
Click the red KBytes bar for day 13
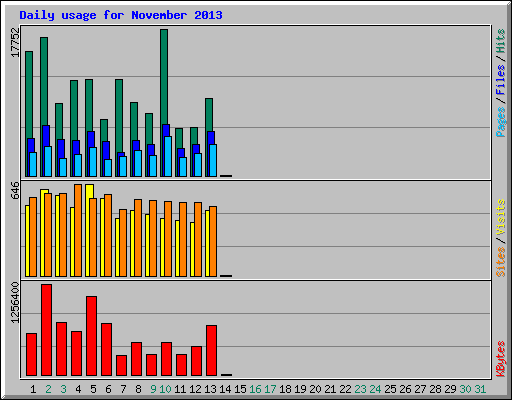211,351
